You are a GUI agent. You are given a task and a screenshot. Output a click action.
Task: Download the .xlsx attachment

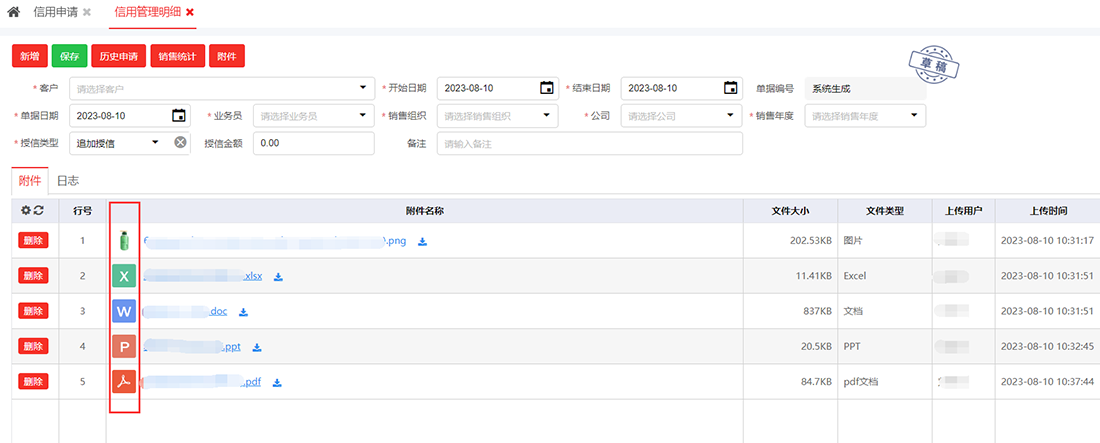(278, 277)
